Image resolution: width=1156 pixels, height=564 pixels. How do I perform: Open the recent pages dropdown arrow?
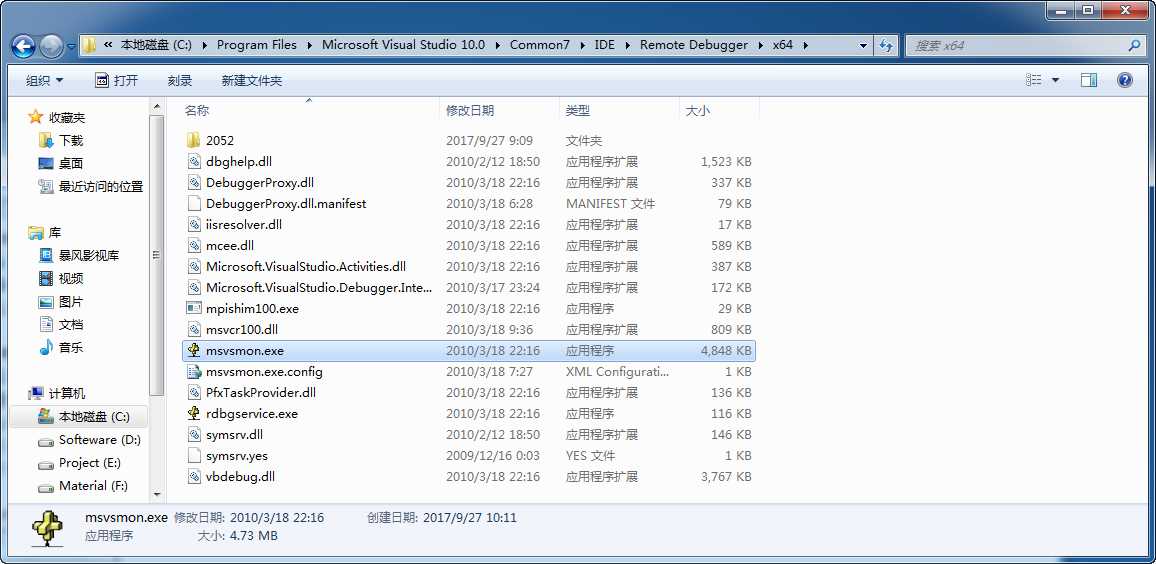(72, 46)
